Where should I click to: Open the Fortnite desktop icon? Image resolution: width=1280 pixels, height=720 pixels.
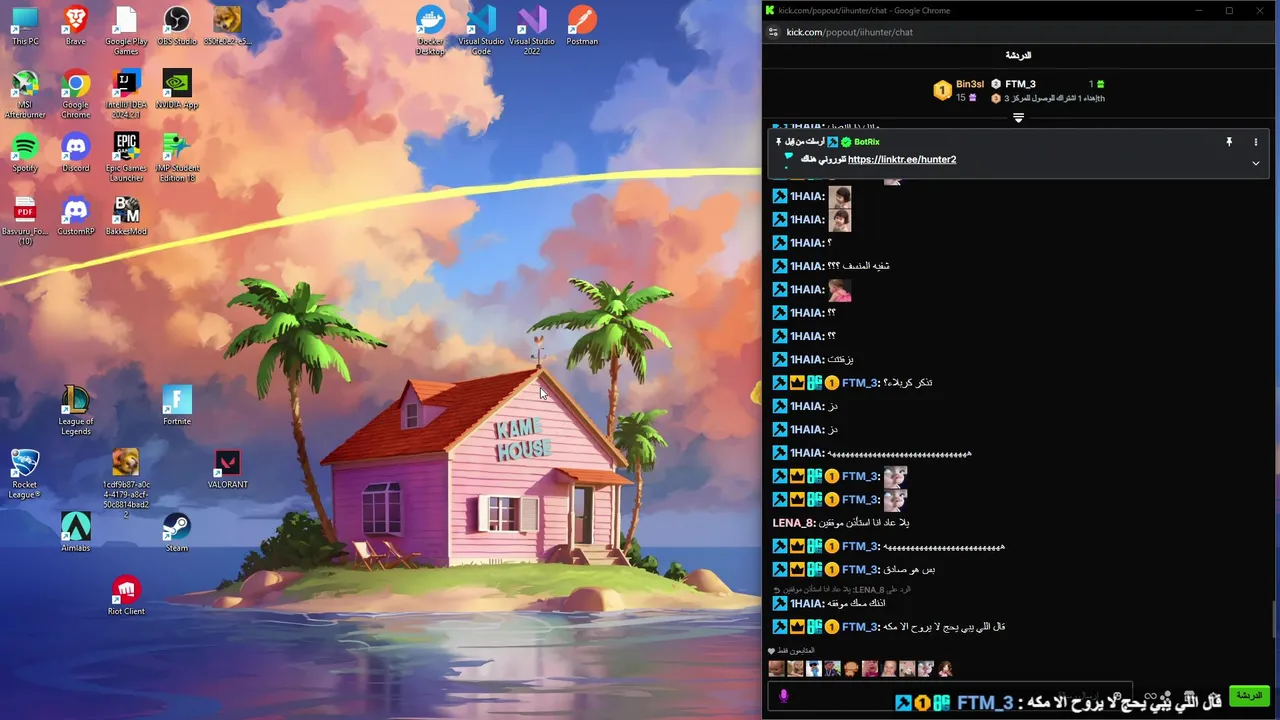tap(177, 405)
